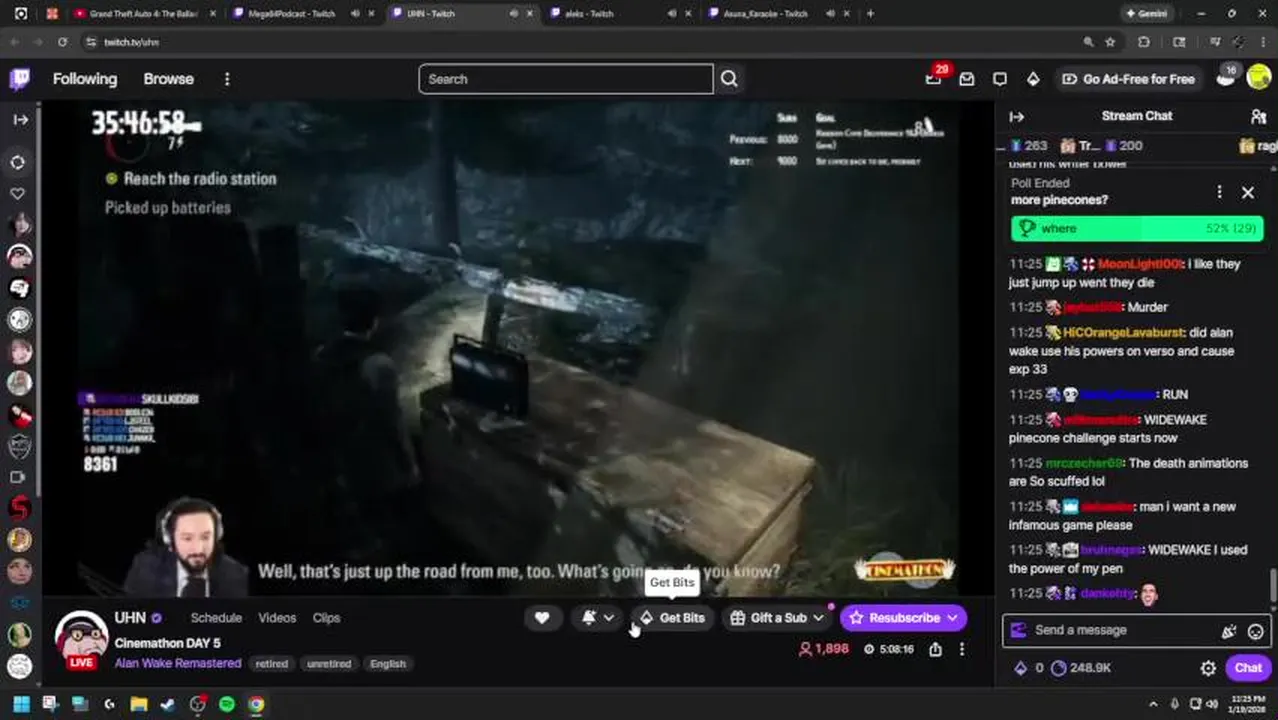Click the UHN channel avatar with LIVE badge
The image size is (1278, 720).
pos(81,640)
